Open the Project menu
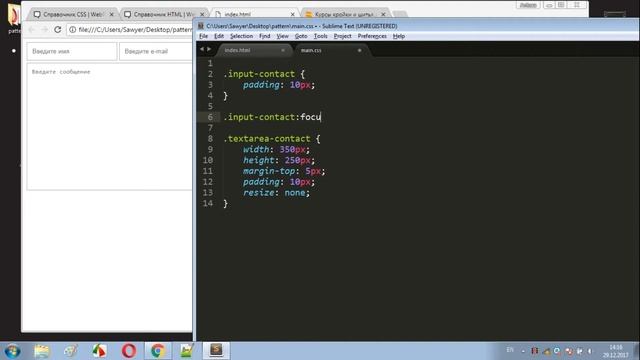The width and height of the screenshot is (640, 360). (342, 36)
